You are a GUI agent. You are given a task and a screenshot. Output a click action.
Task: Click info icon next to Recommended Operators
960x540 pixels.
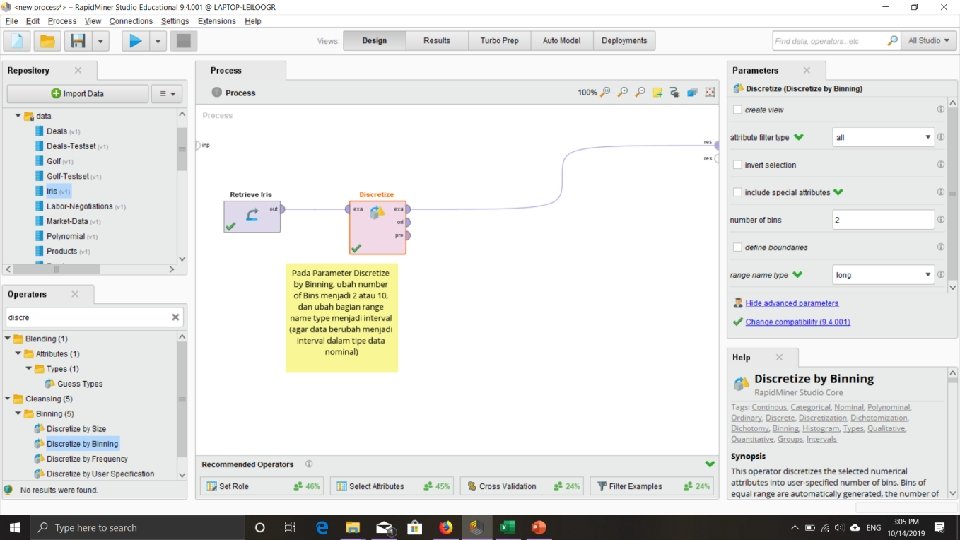coord(309,464)
